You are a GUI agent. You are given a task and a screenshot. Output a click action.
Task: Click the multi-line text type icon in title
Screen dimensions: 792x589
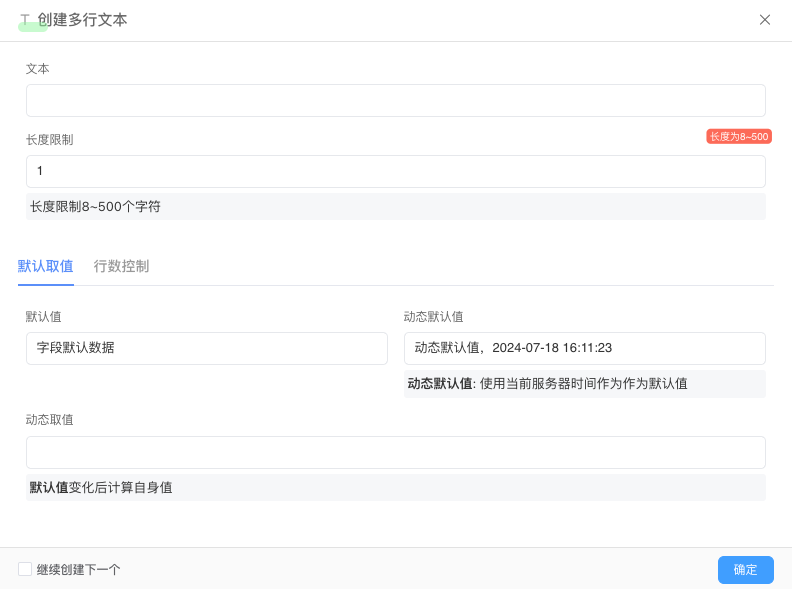click(25, 20)
